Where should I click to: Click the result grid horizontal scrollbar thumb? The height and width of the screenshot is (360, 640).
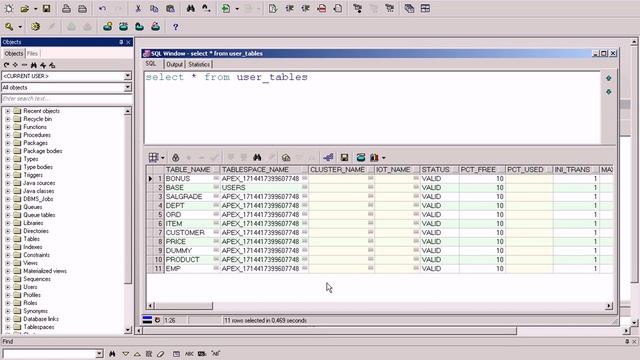(184, 306)
